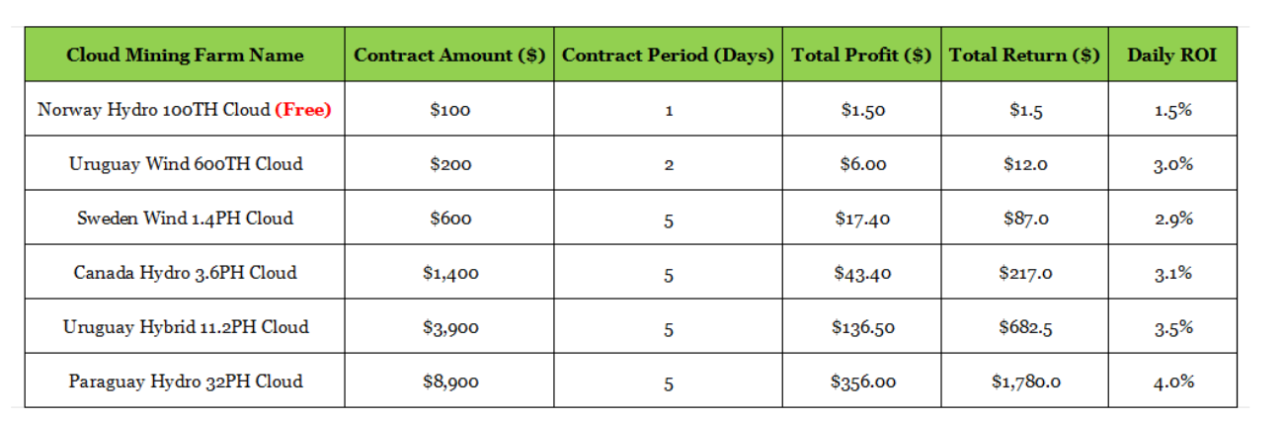Select the Total Profit ($) column header

tap(862, 55)
